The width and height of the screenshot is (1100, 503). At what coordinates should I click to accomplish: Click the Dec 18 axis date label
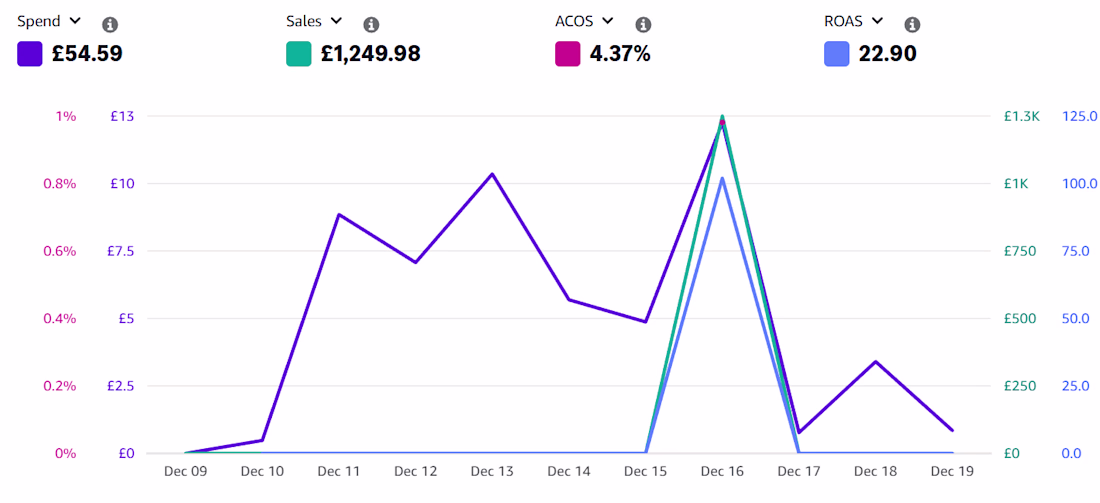tap(876, 471)
